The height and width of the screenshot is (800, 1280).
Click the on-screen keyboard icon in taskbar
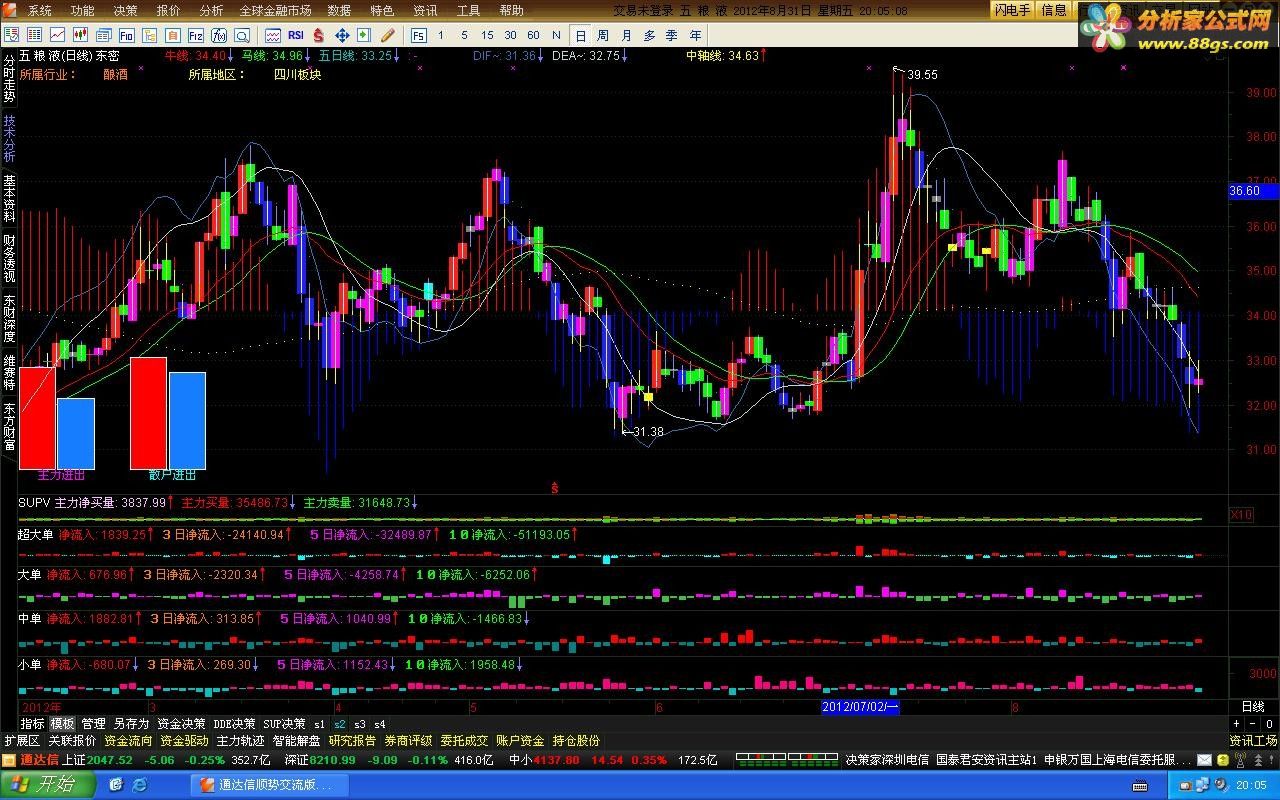pos(1140,785)
